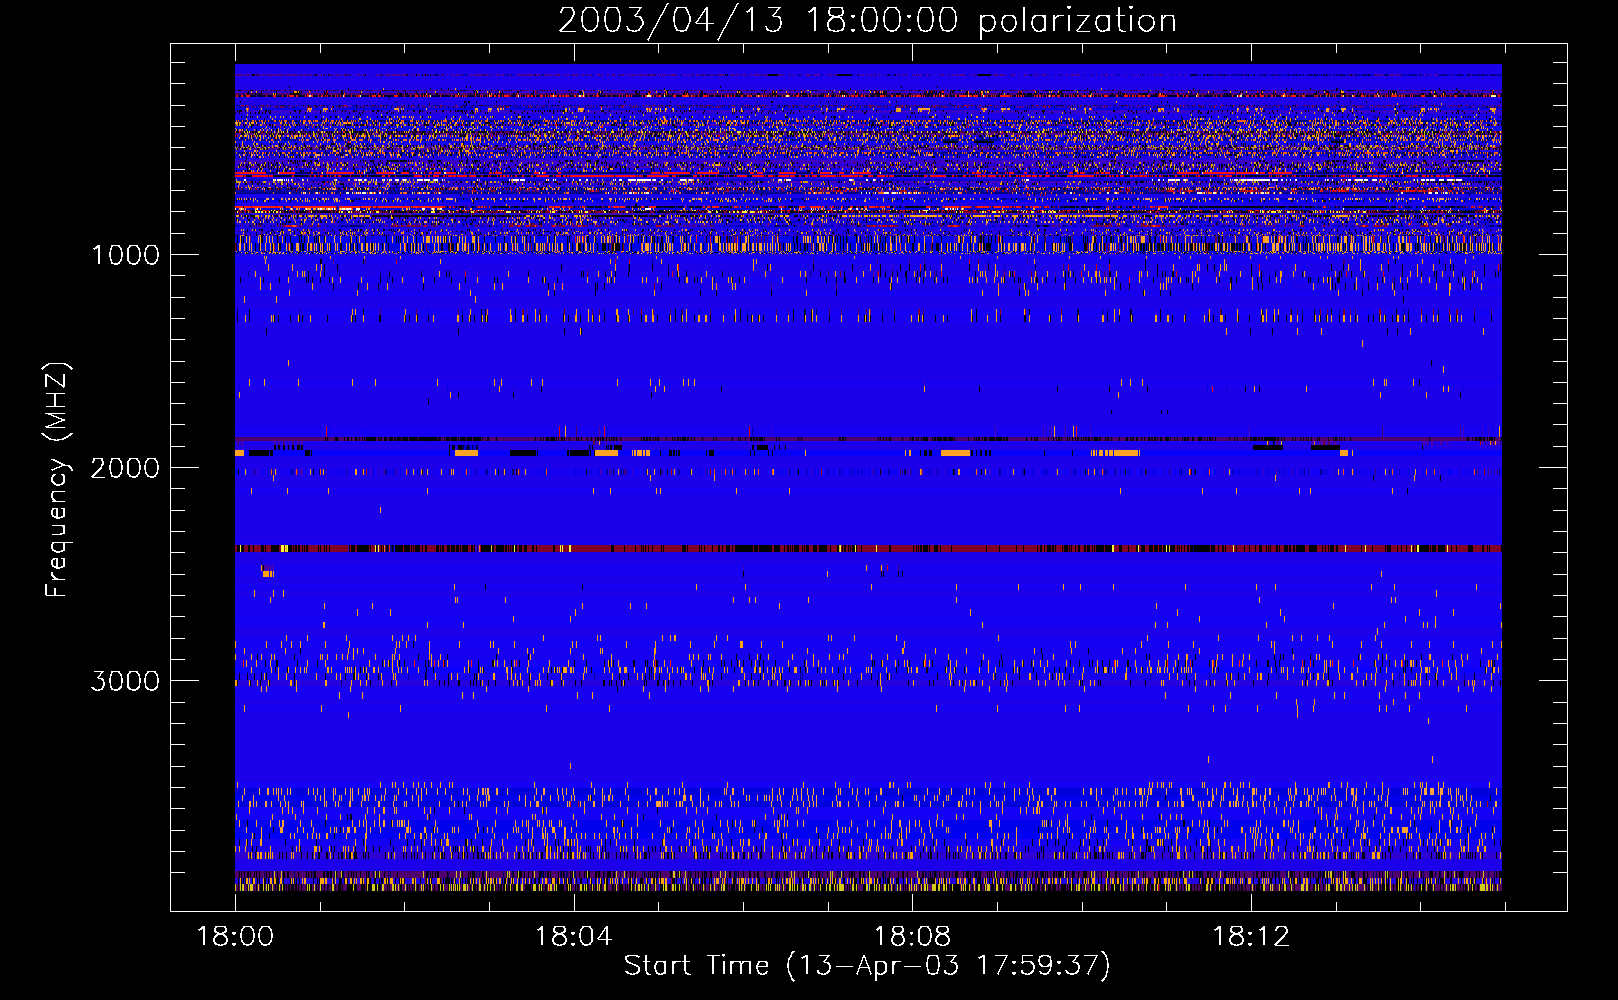Image resolution: width=1618 pixels, height=1000 pixels.
Task: Click the 3000 frequency tick label
Action: pos(125,681)
